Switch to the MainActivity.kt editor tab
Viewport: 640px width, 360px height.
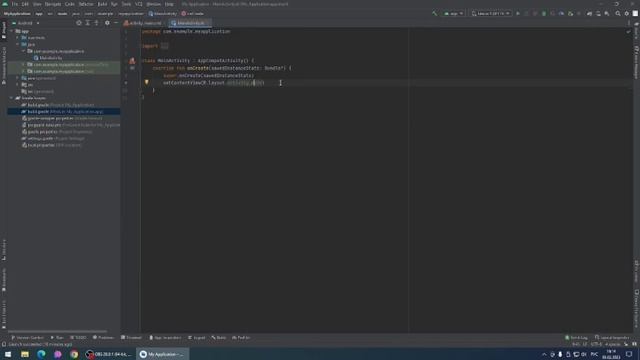190,23
